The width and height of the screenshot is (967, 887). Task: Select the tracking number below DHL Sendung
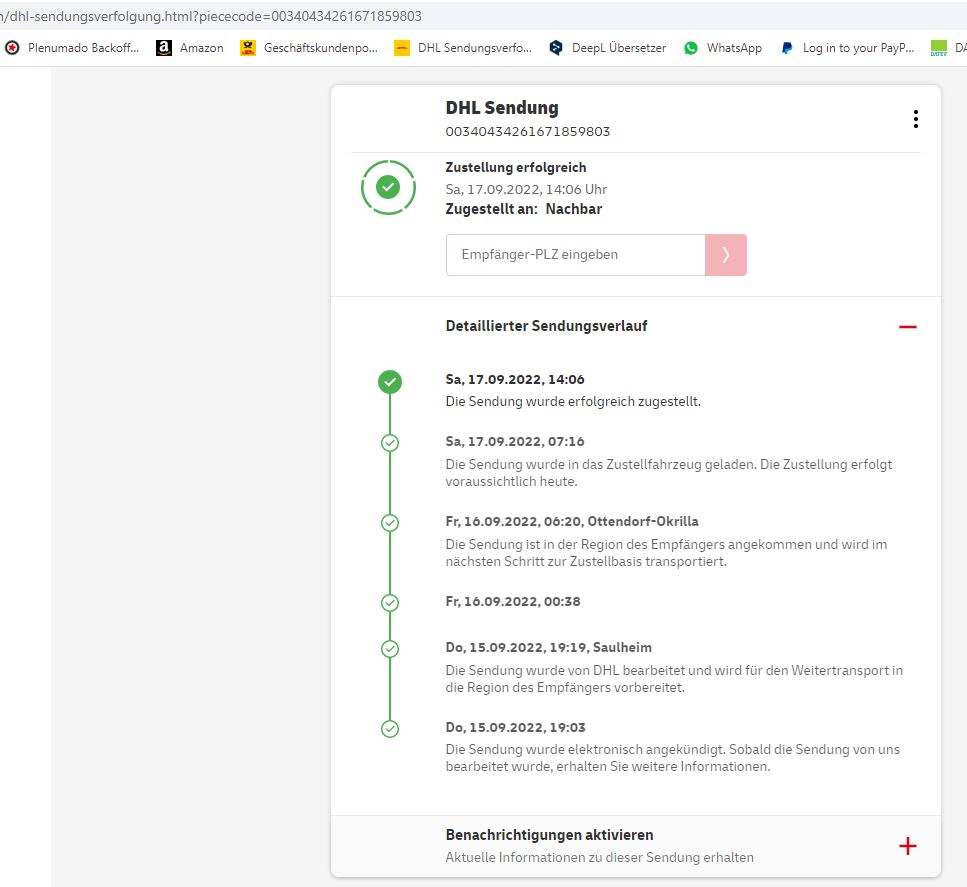[x=528, y=131]
